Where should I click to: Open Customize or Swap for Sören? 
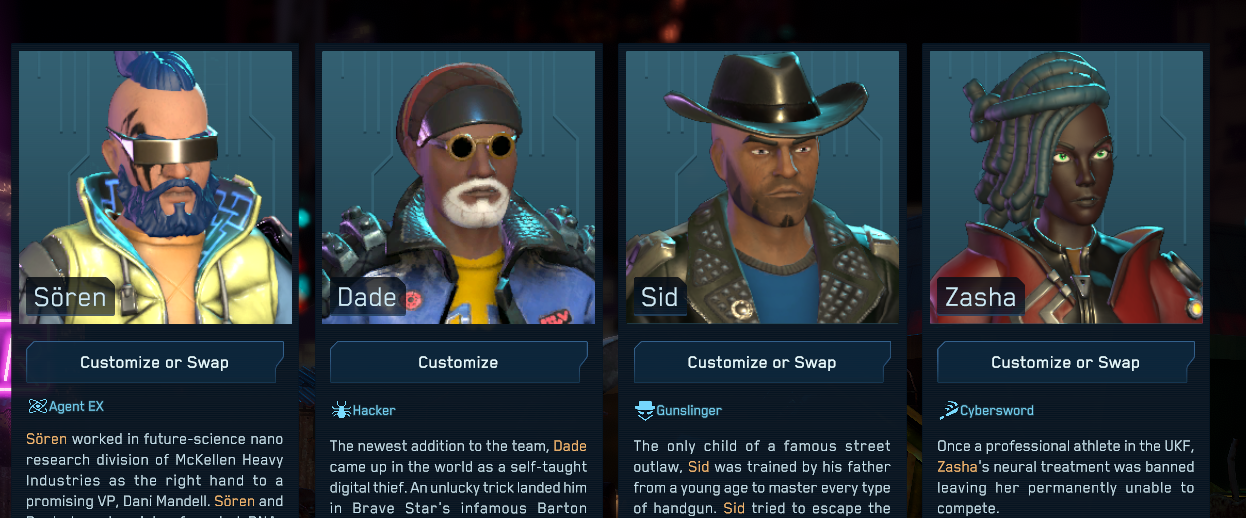tap(155, 362)
